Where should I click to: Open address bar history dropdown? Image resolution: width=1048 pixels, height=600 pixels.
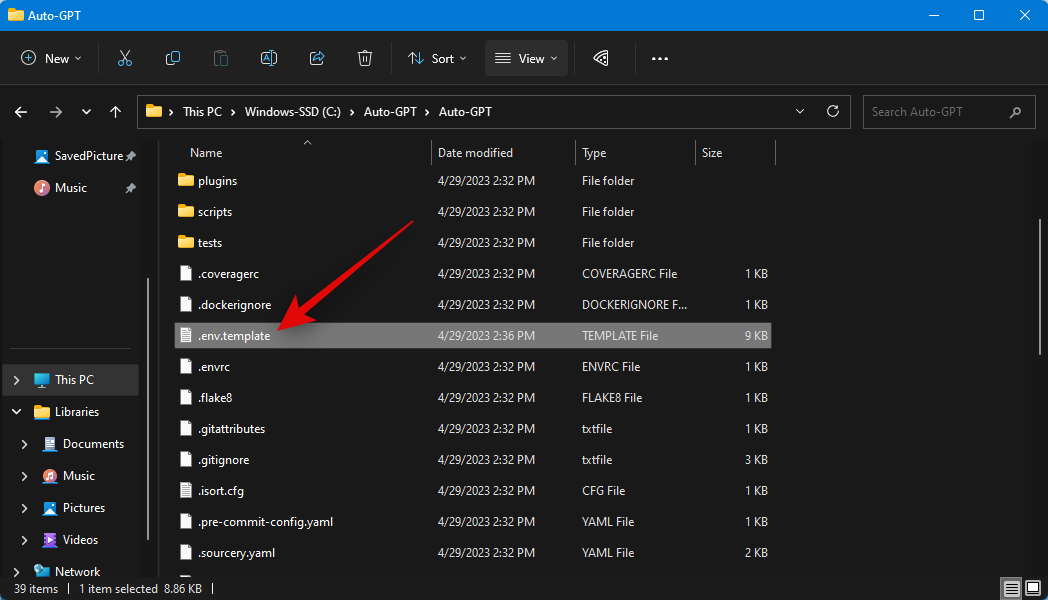[x=799, y=111]
